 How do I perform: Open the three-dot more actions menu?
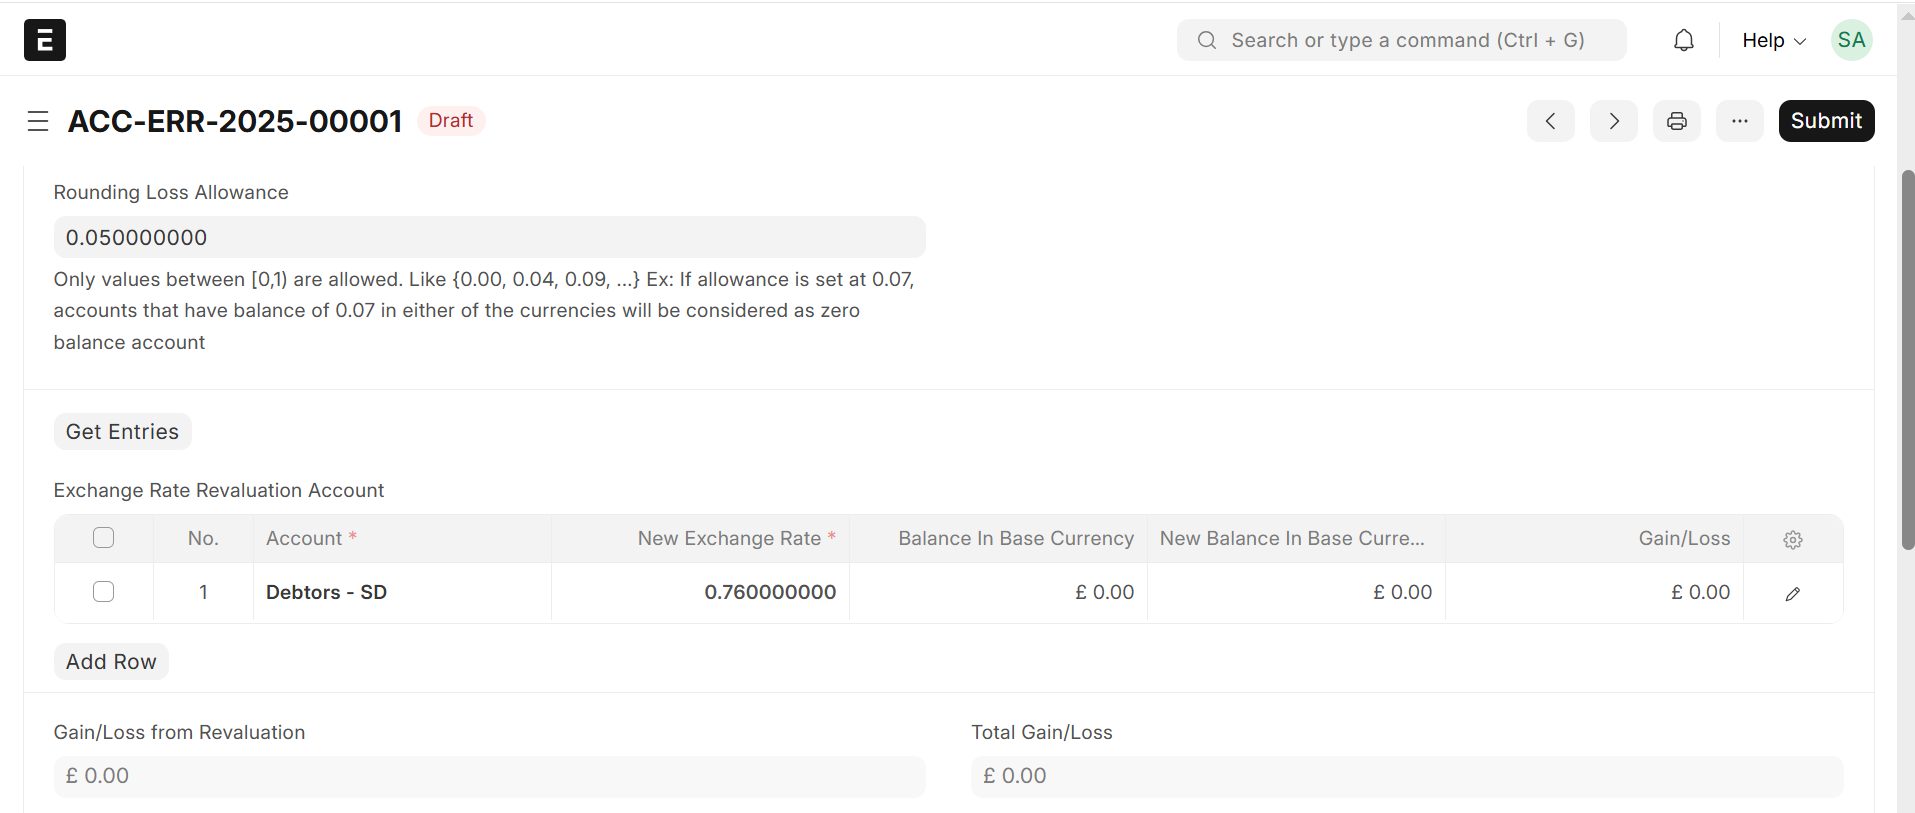[1739, 121]
